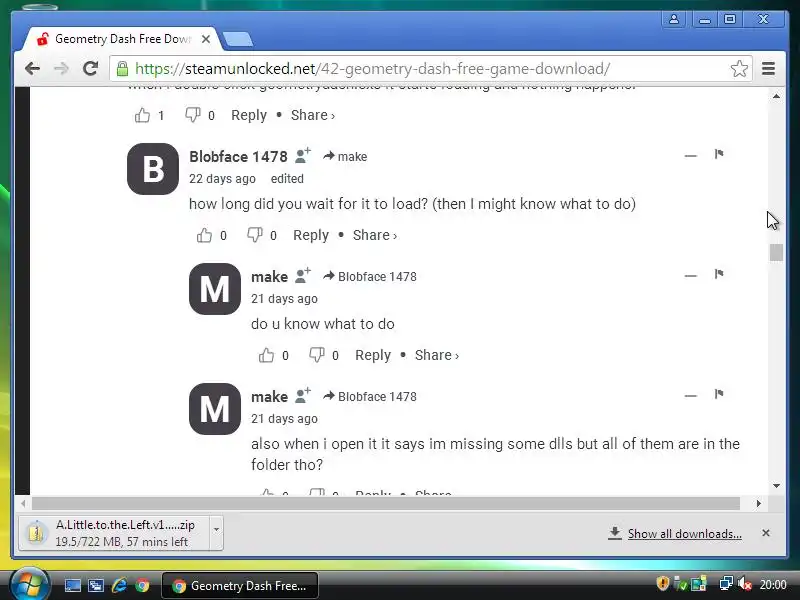The width and height of the screenshot is (800, 600).
Task: Click the vertical scrollbar thumb
Action: [776, 253]
